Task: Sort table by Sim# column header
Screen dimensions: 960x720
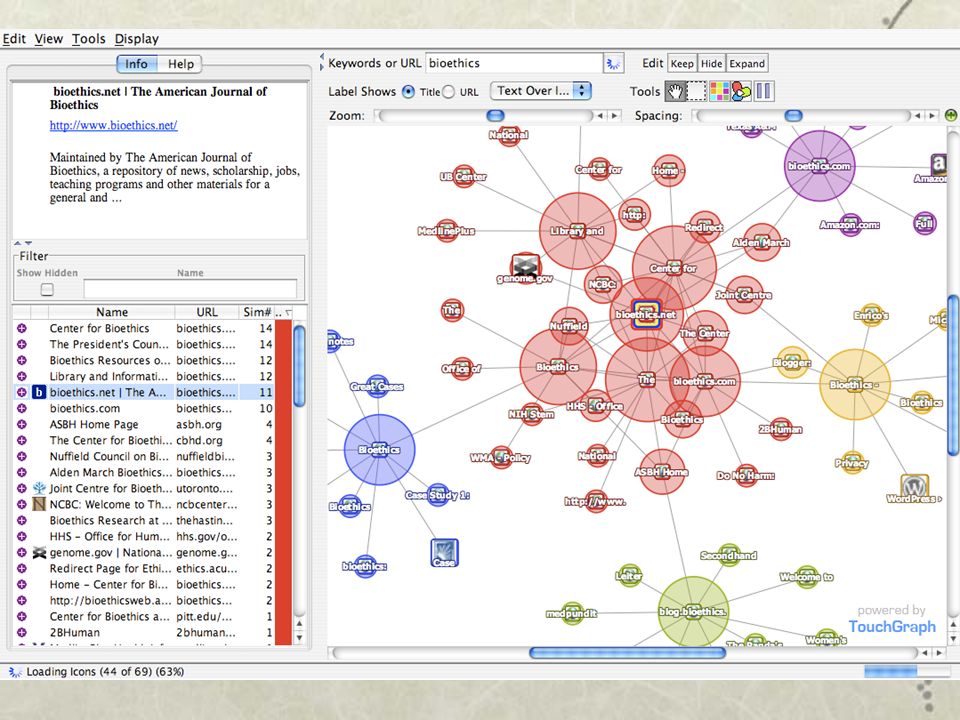Action: tap(257, 312)
